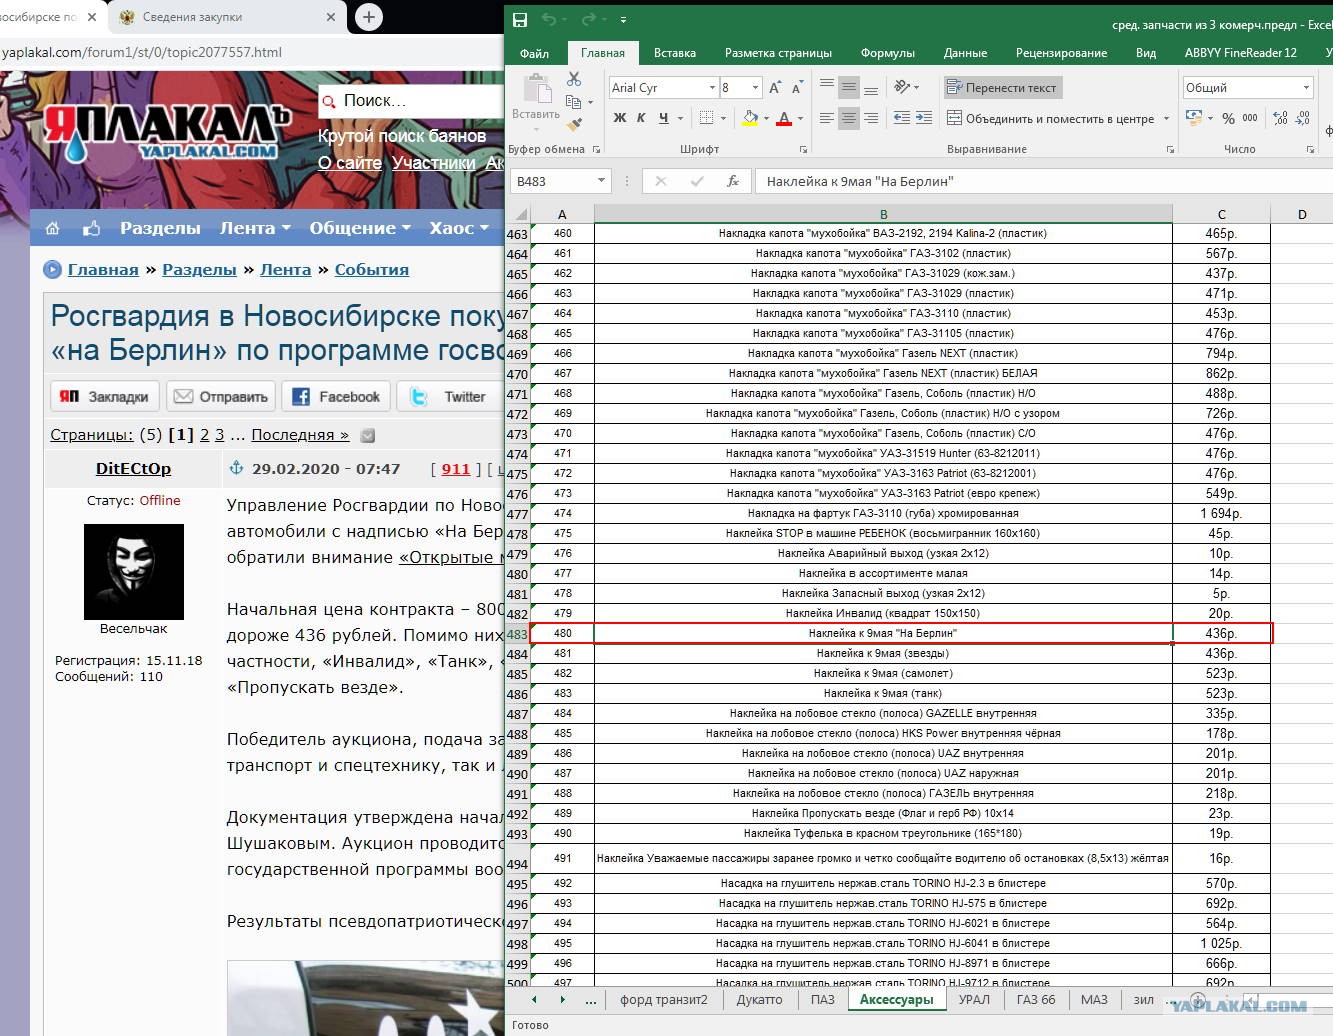Click the increase decimal icon
The height and width of the screenshot is (1036, 1333).
click(1280, 118)
